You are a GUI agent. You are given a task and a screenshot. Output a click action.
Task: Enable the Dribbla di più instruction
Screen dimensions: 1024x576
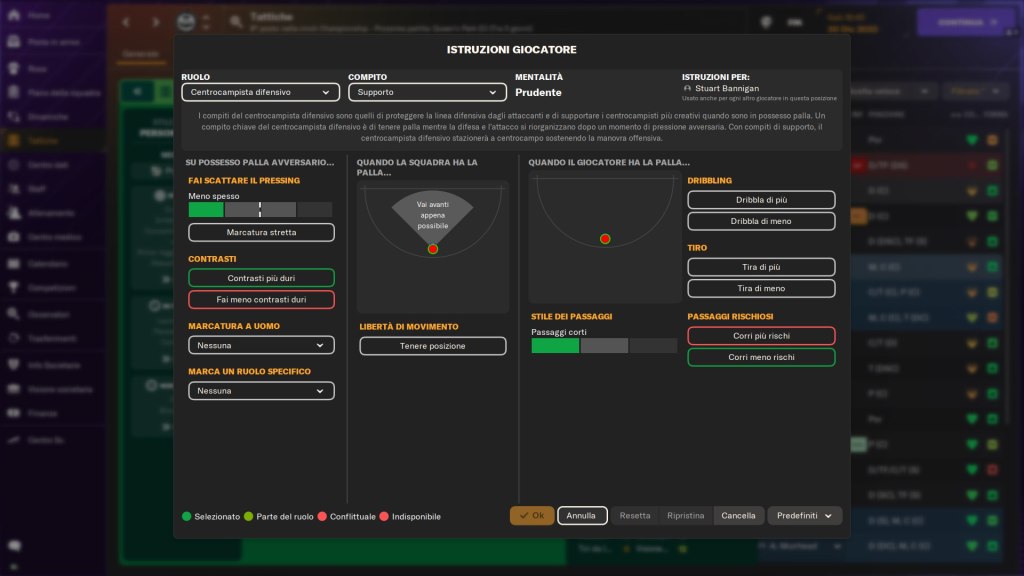pyautogui.click(x=761, y=199)
